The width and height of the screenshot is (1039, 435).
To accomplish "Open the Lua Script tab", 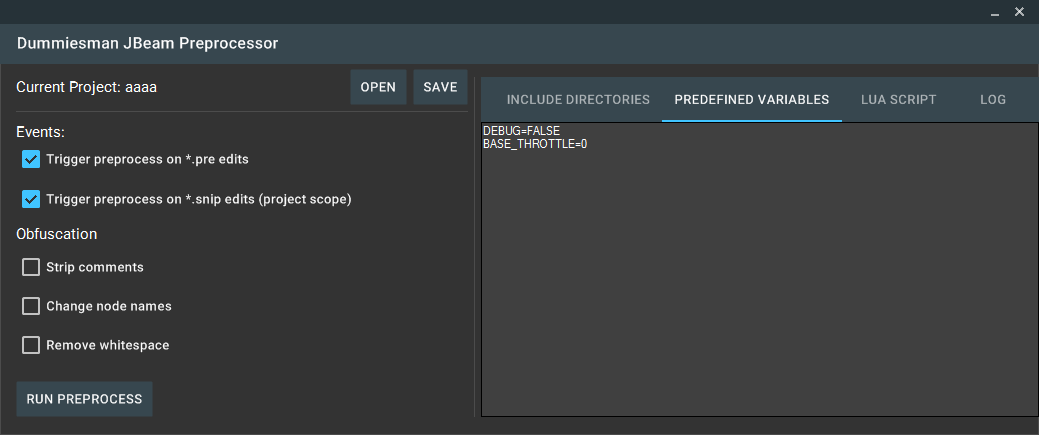I will [899, 99].
